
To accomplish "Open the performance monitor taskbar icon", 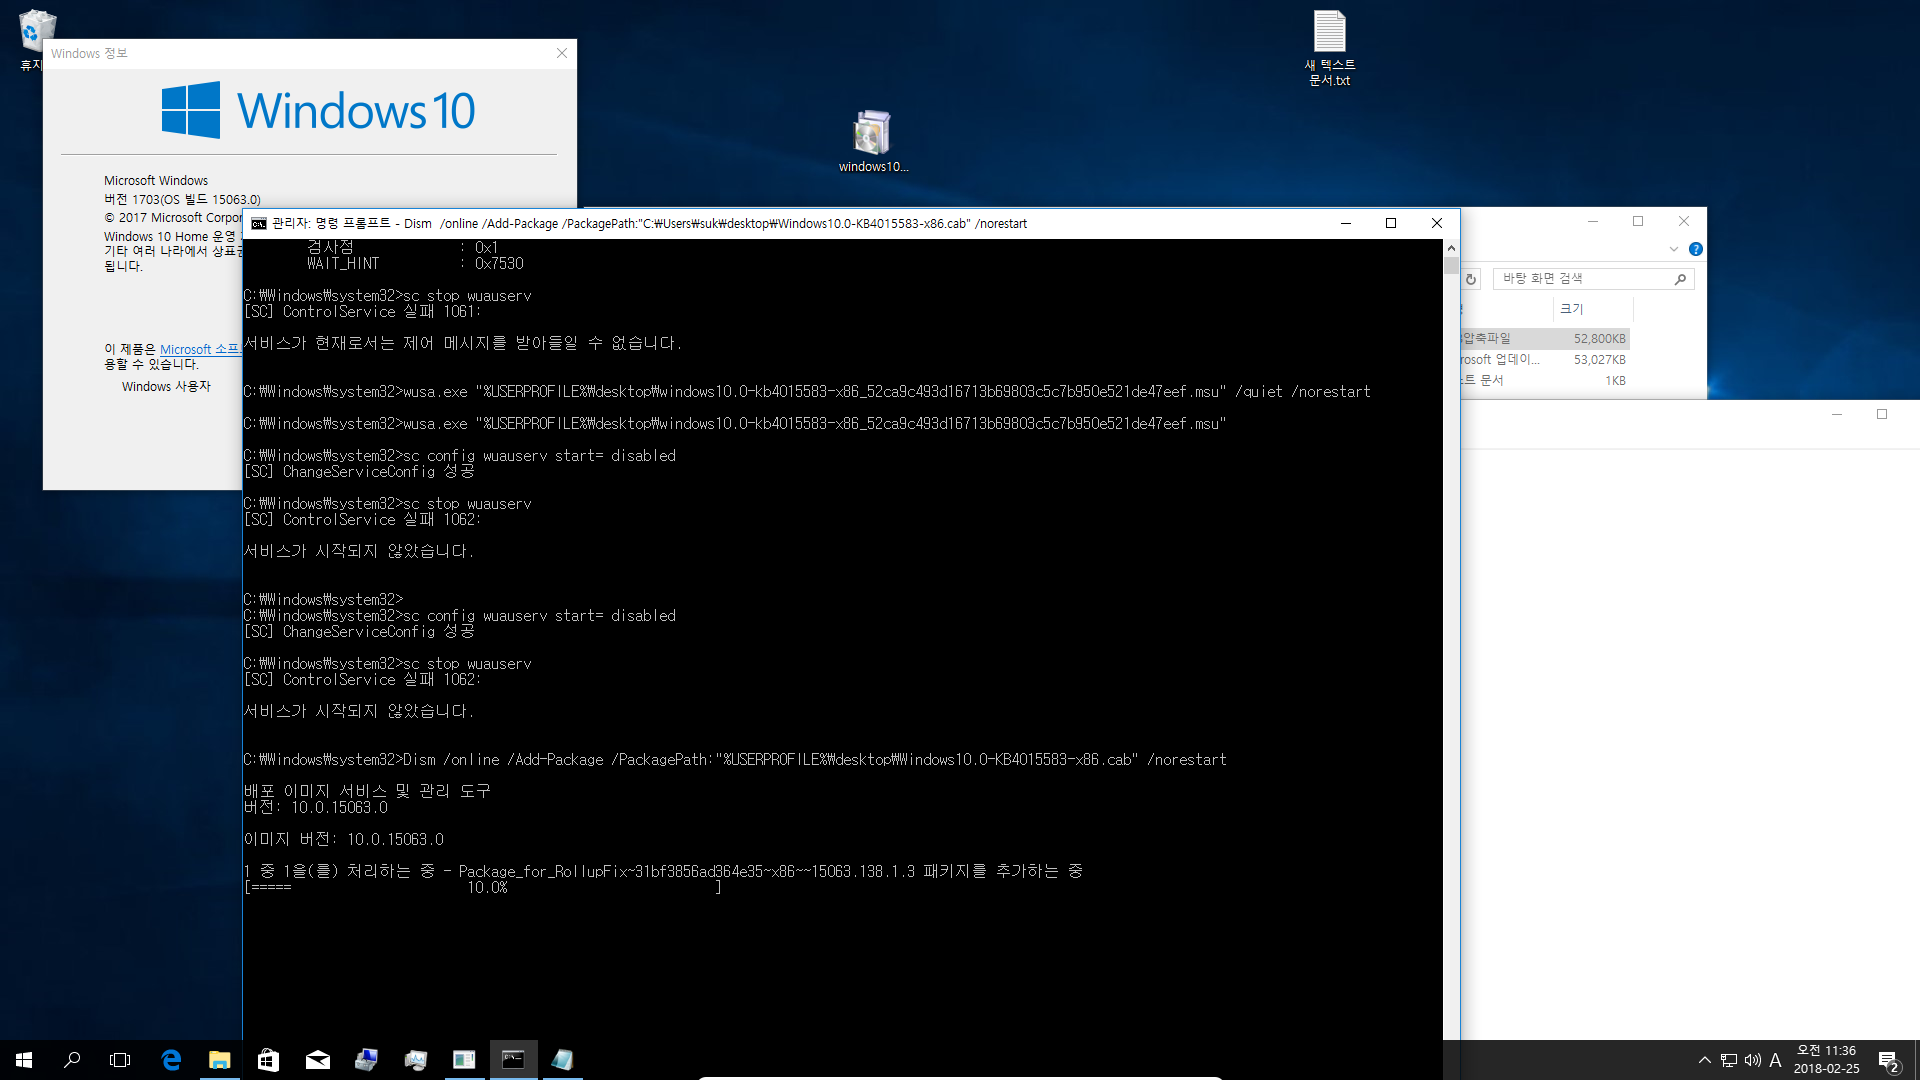I will tap(415, 1060).
